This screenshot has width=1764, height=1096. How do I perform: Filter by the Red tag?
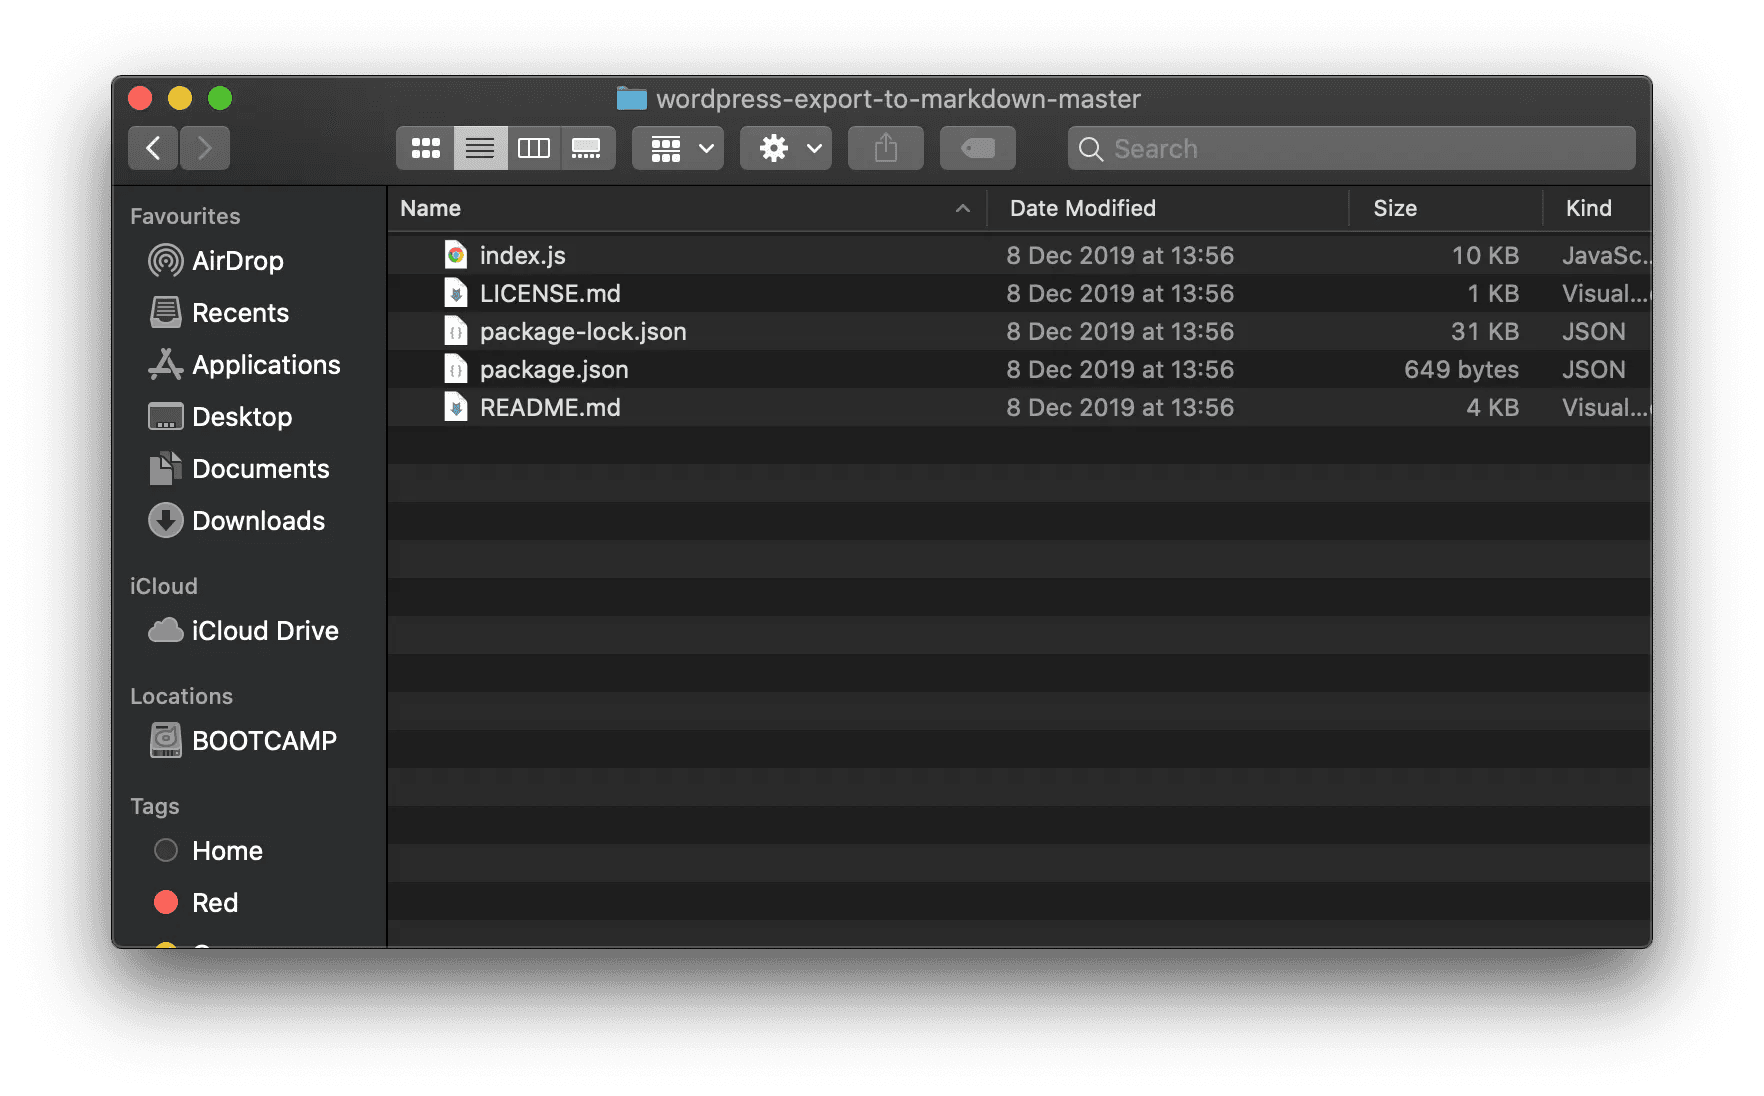click(x=215, y=903)
